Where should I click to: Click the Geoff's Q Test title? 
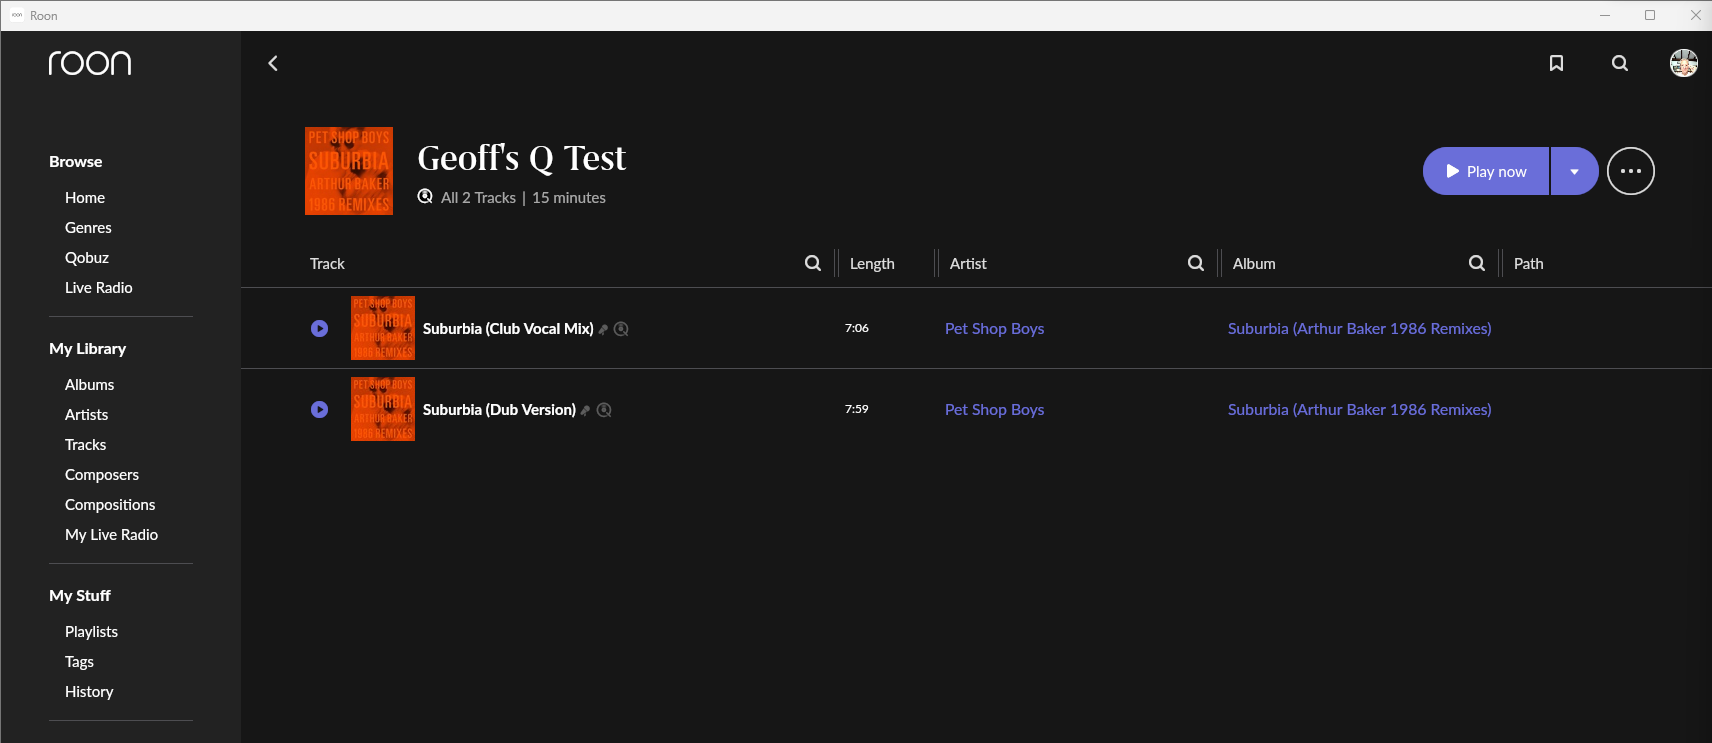coord(521,158)
